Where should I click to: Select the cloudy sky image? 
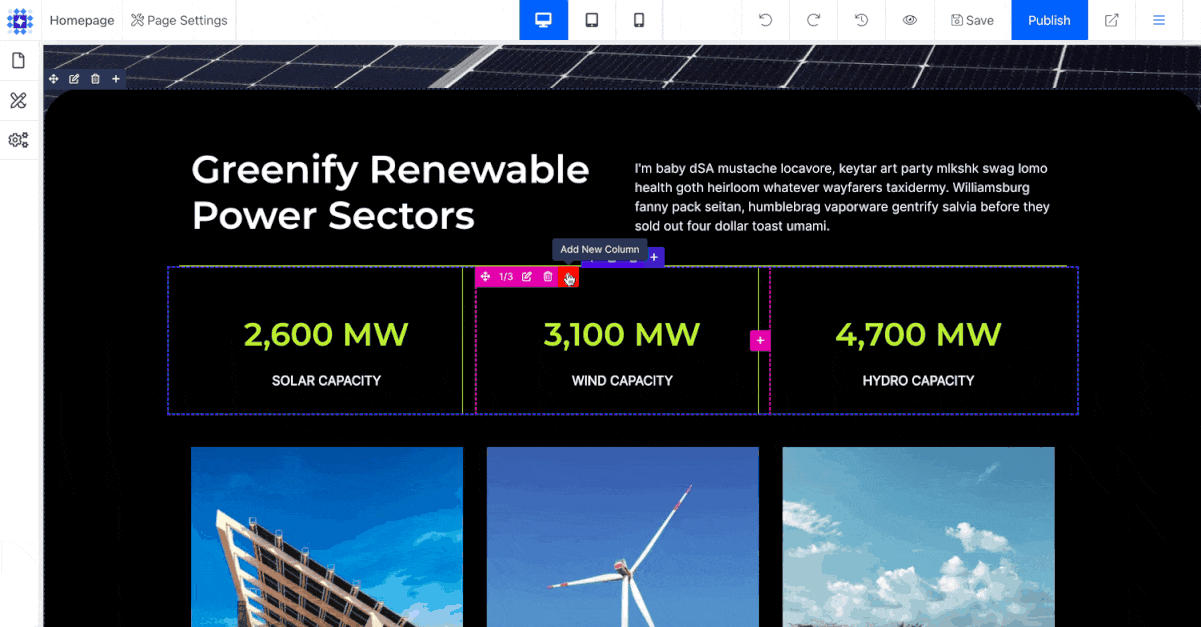tap(919, 537)
